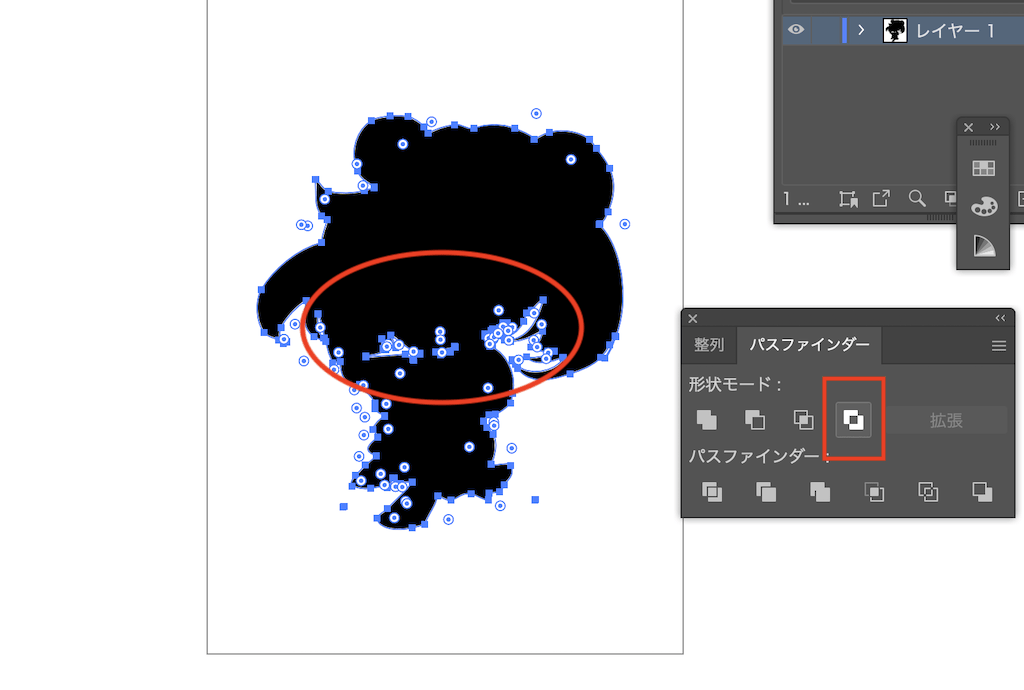Viewport: 1024px width, 690px height.
Task: Toggle visibility of レイヤー 1
Action: (x=795, y=29)
